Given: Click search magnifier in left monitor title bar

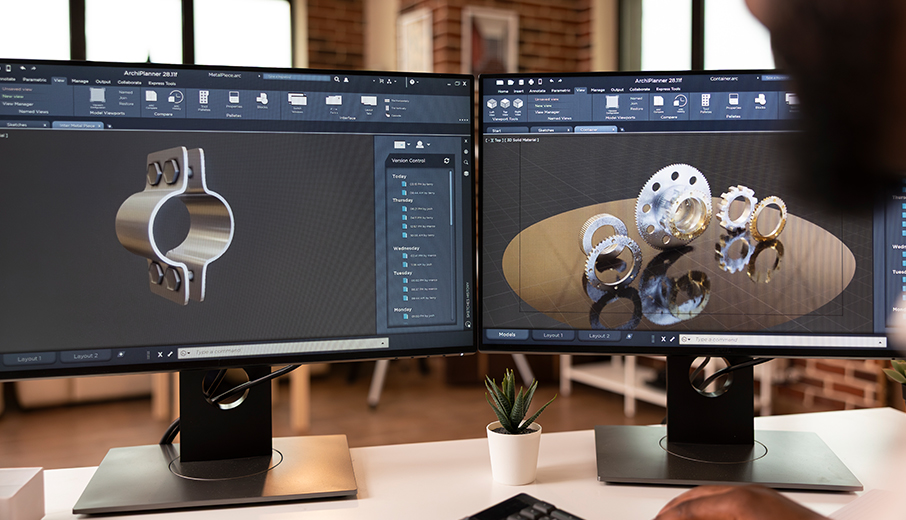Looking at the screenshot, I should pos(337,79).
